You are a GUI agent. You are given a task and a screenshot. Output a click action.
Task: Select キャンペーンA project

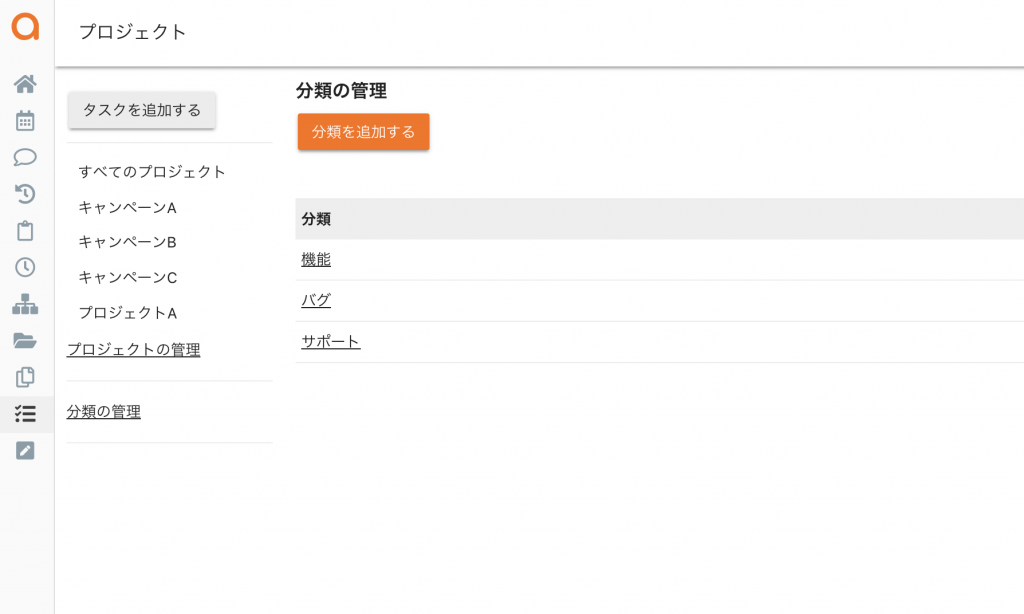pos(128,207)
